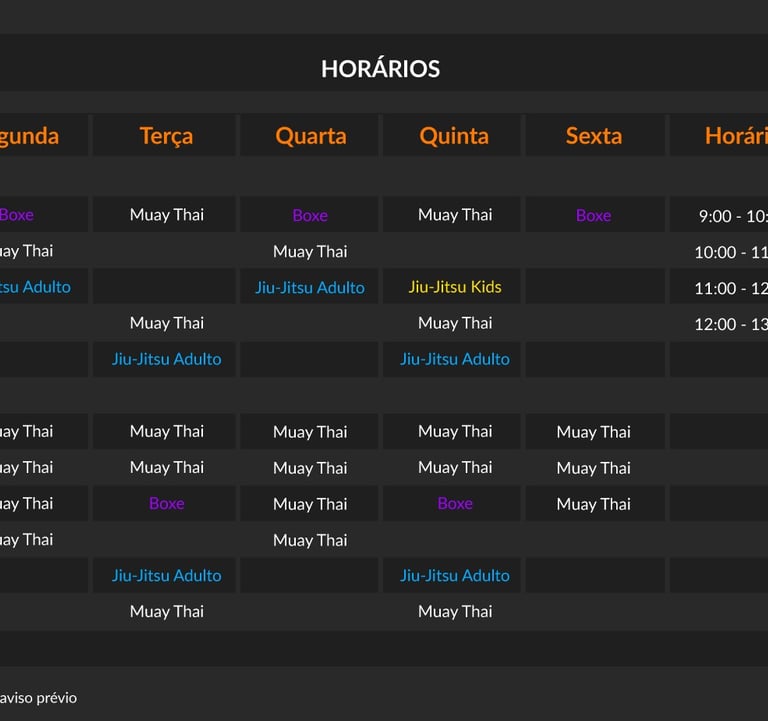Image resolution: width=768 pixels, height=721 pixels.
Task: Click the Jiu-Jitsu Kids class
Action: [x=455, y=287]
